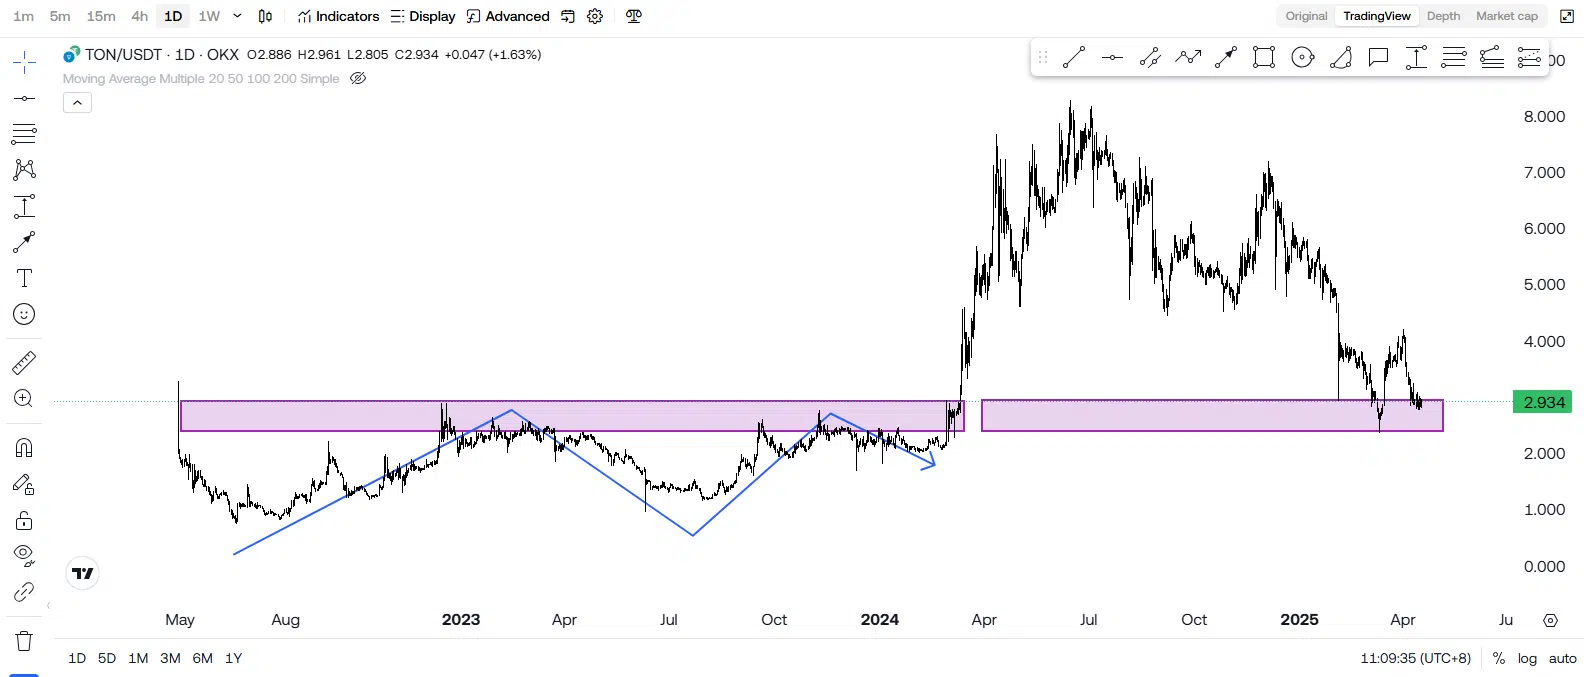Open the emoji sticker tool
1584x677 pixels.
point(24,315)
